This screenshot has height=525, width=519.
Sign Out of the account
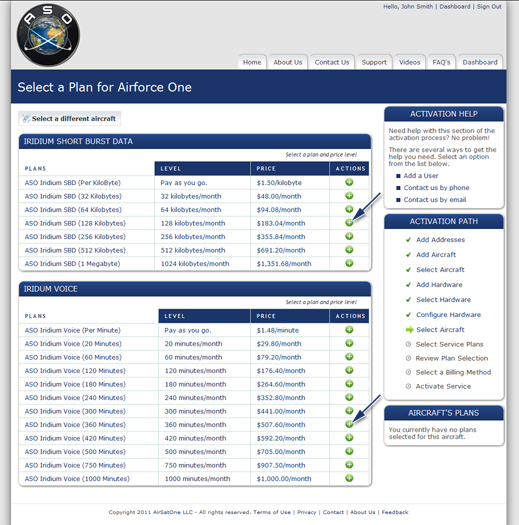[489, 7]
